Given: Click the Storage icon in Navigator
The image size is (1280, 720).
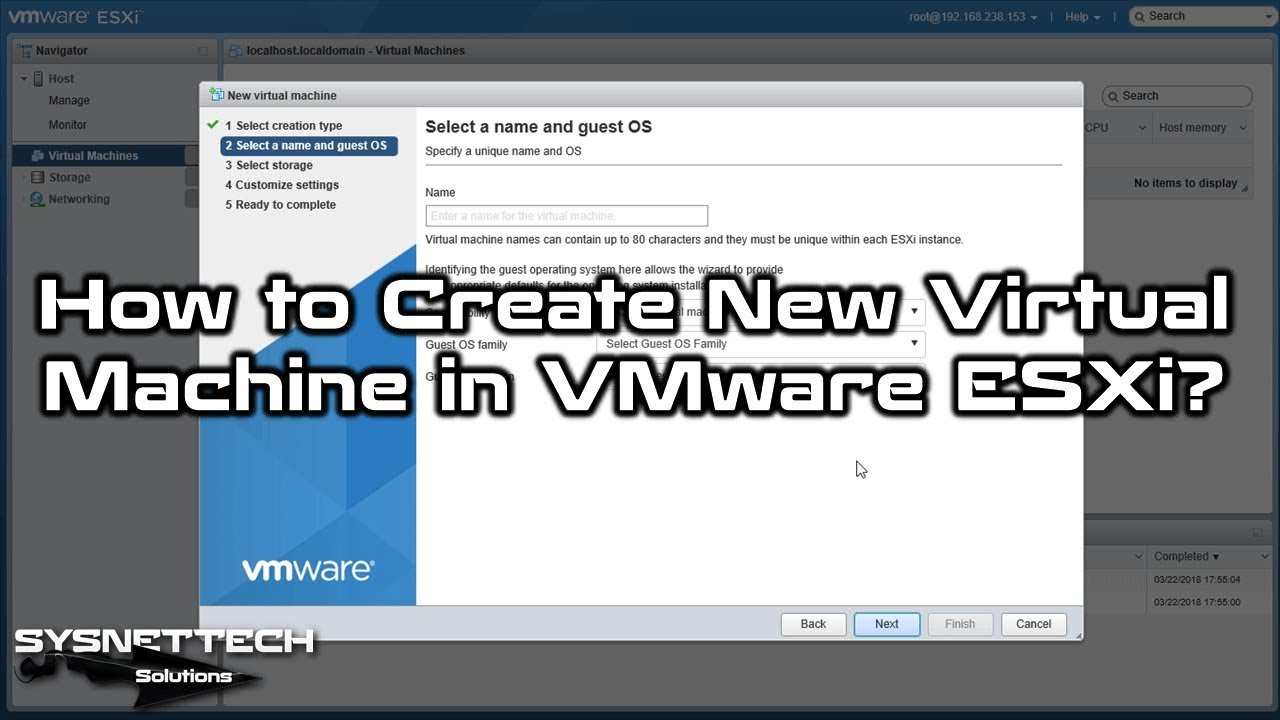Looking at the screenshot, I should (x=38, y=178).
